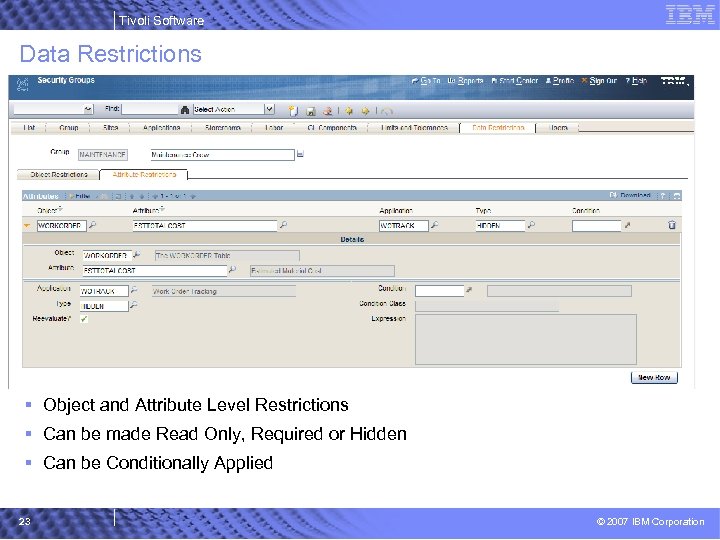Click the lookup icon beside WOTRACK in table row
720x540 pixels.
[434, 225]
